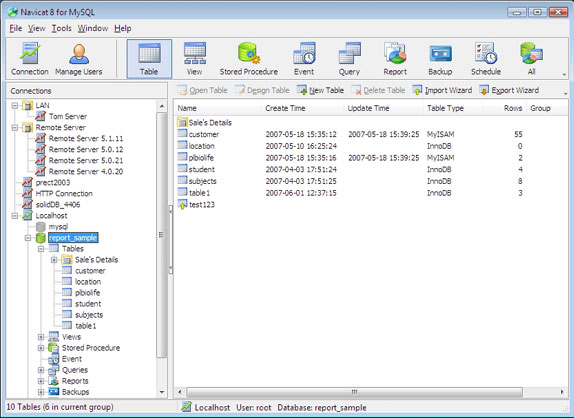Select the customer table in list
Viewport: 574px width, 418px height.
204,134
